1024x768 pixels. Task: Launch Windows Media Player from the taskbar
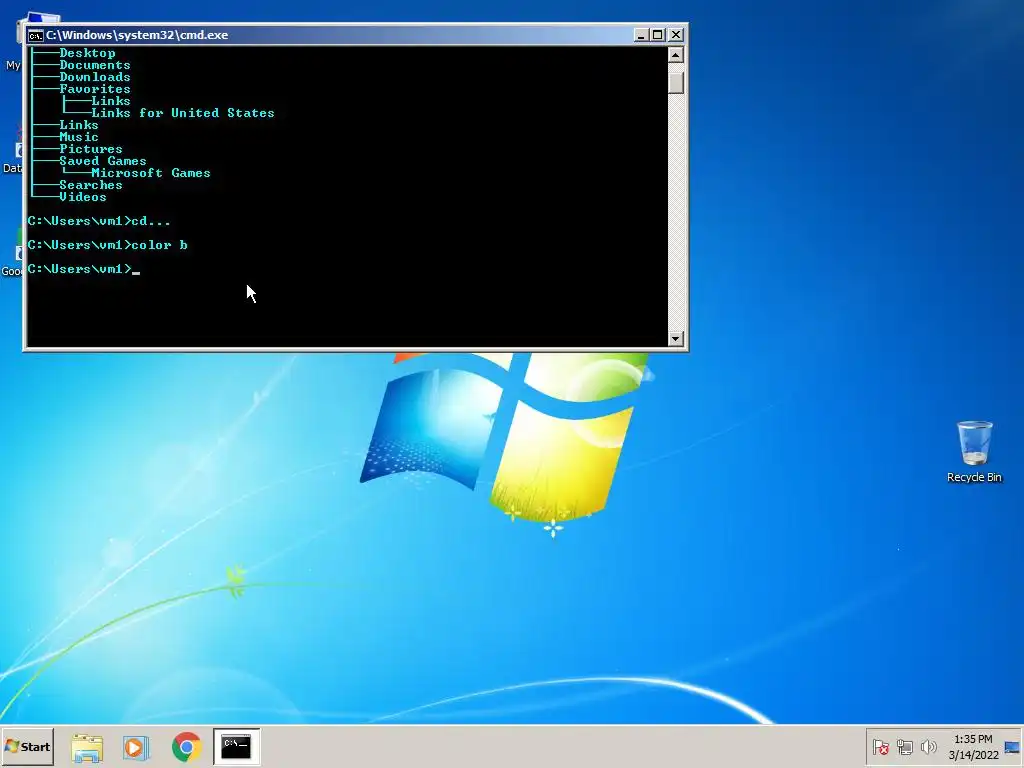point(136,747)
